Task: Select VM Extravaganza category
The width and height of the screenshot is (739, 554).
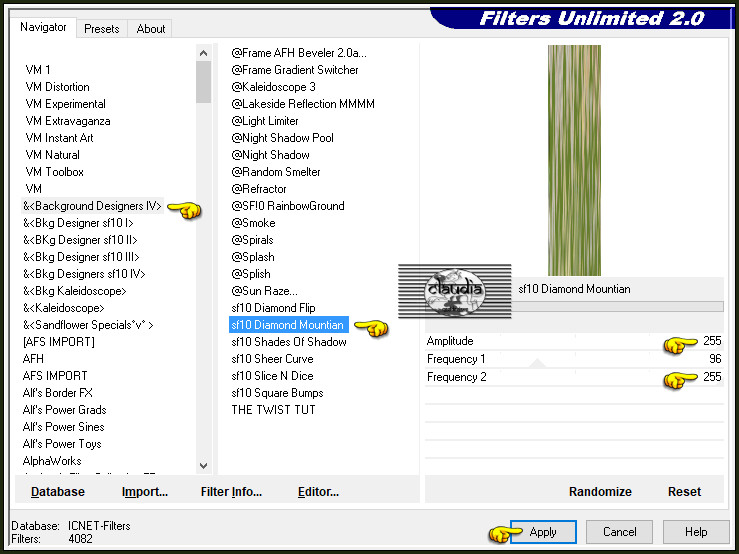Action: [68, 121]
